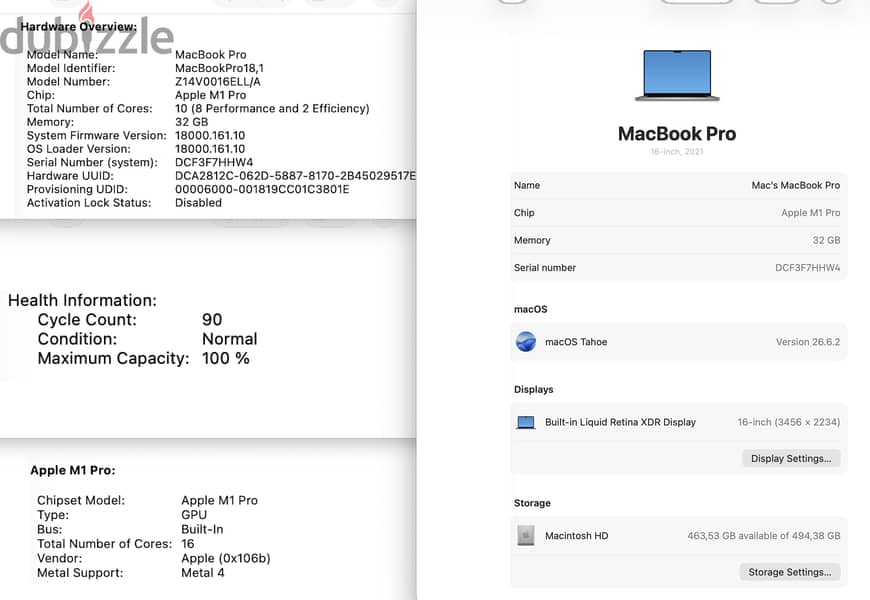This screenshot has height=600, width=870.
Task: Click Serial Number (system) value in Hardware Overview
Action: [214, 163]
